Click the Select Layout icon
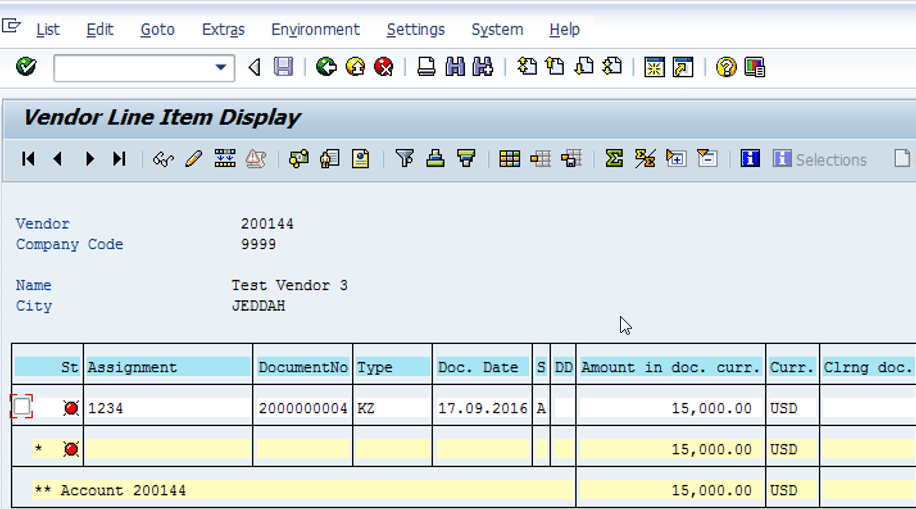Viewport: 916px width, 509px height. (540, 159)
